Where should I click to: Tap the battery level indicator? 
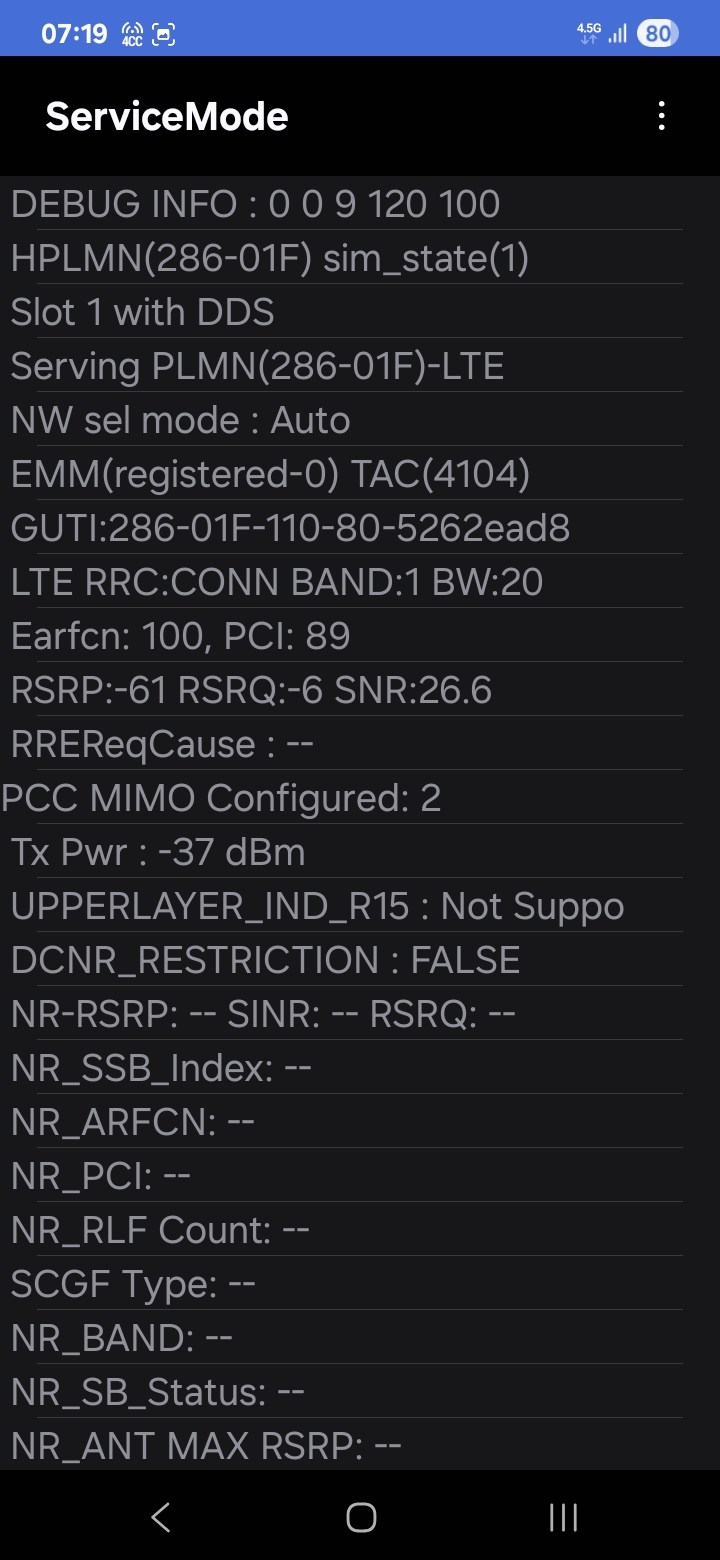coord(657,33)
